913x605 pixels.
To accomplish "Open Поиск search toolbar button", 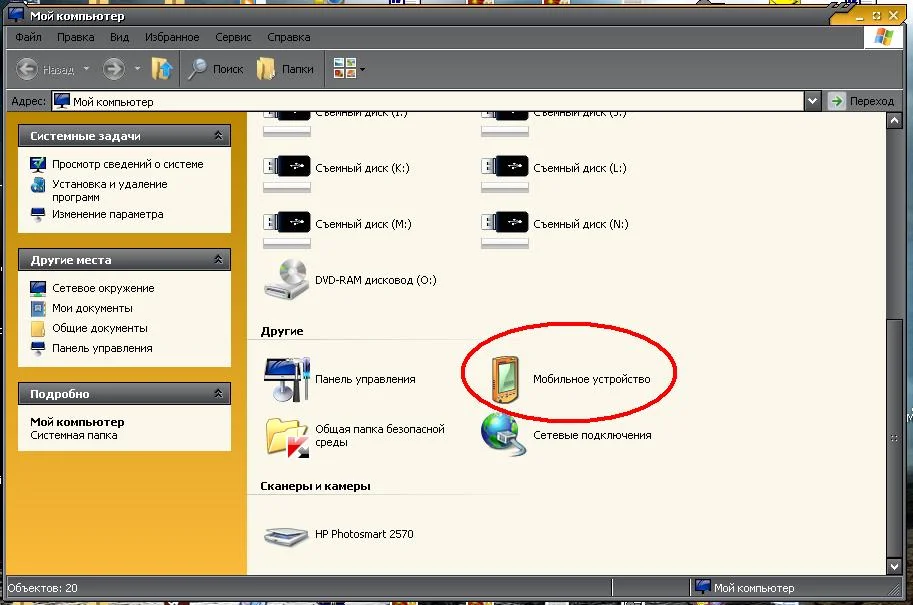I will pyautogui.click(x=215, y=69).
